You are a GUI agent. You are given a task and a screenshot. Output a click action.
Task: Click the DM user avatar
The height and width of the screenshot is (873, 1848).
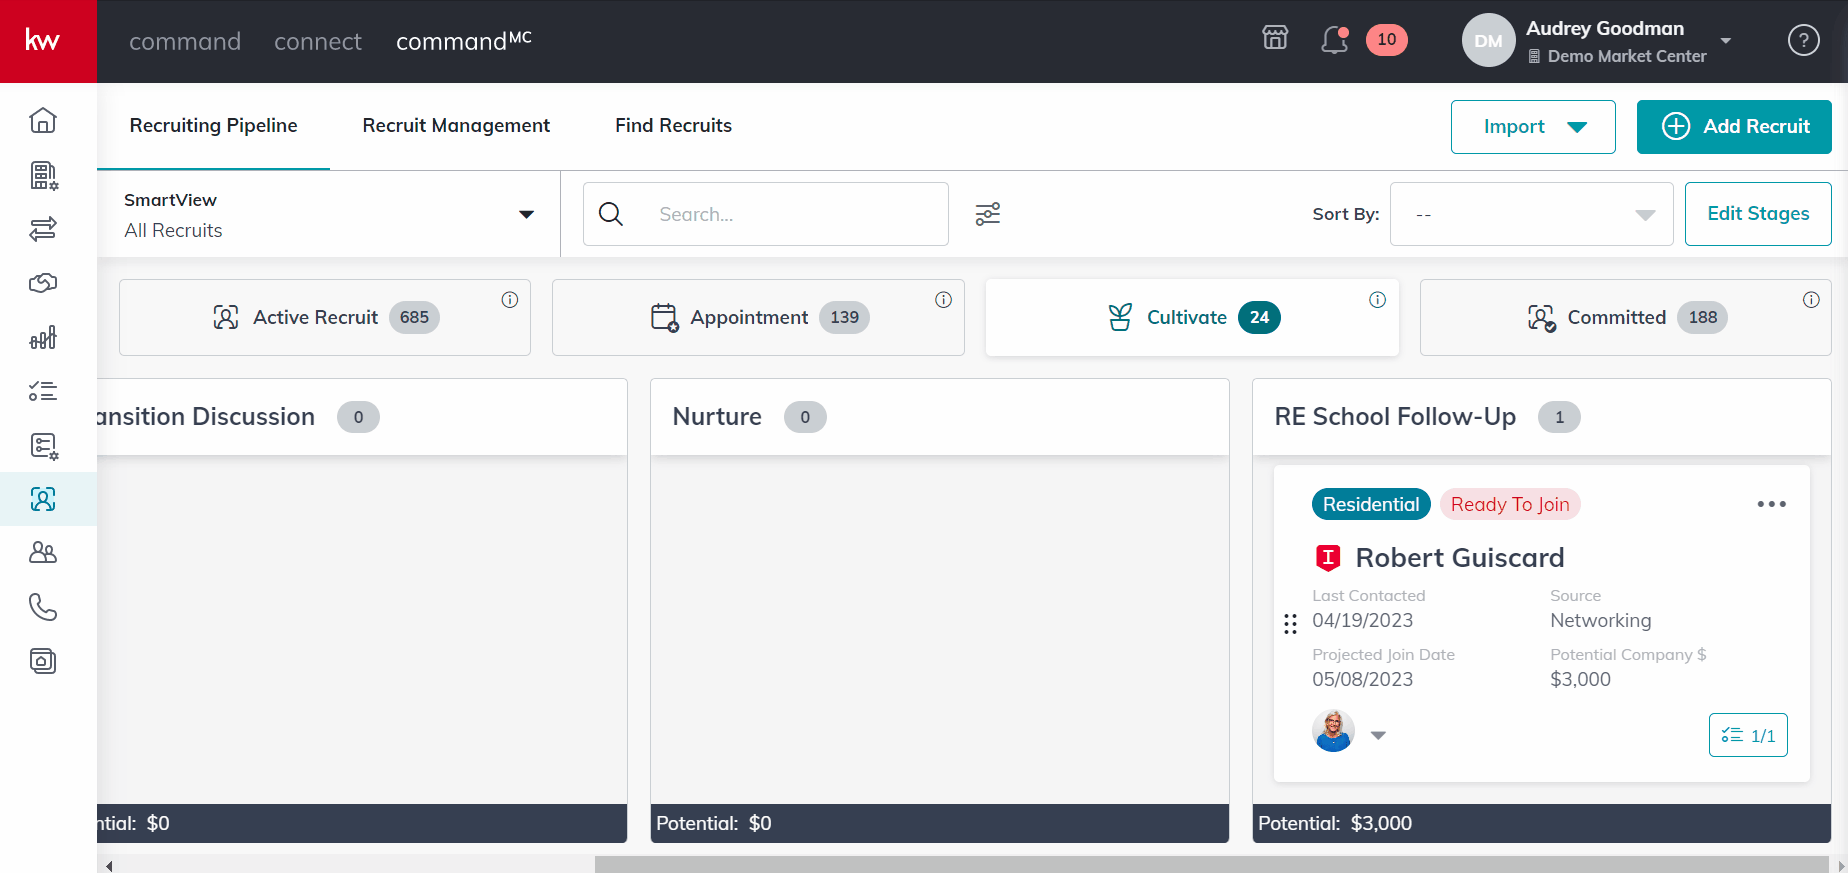coord(1489,41)
